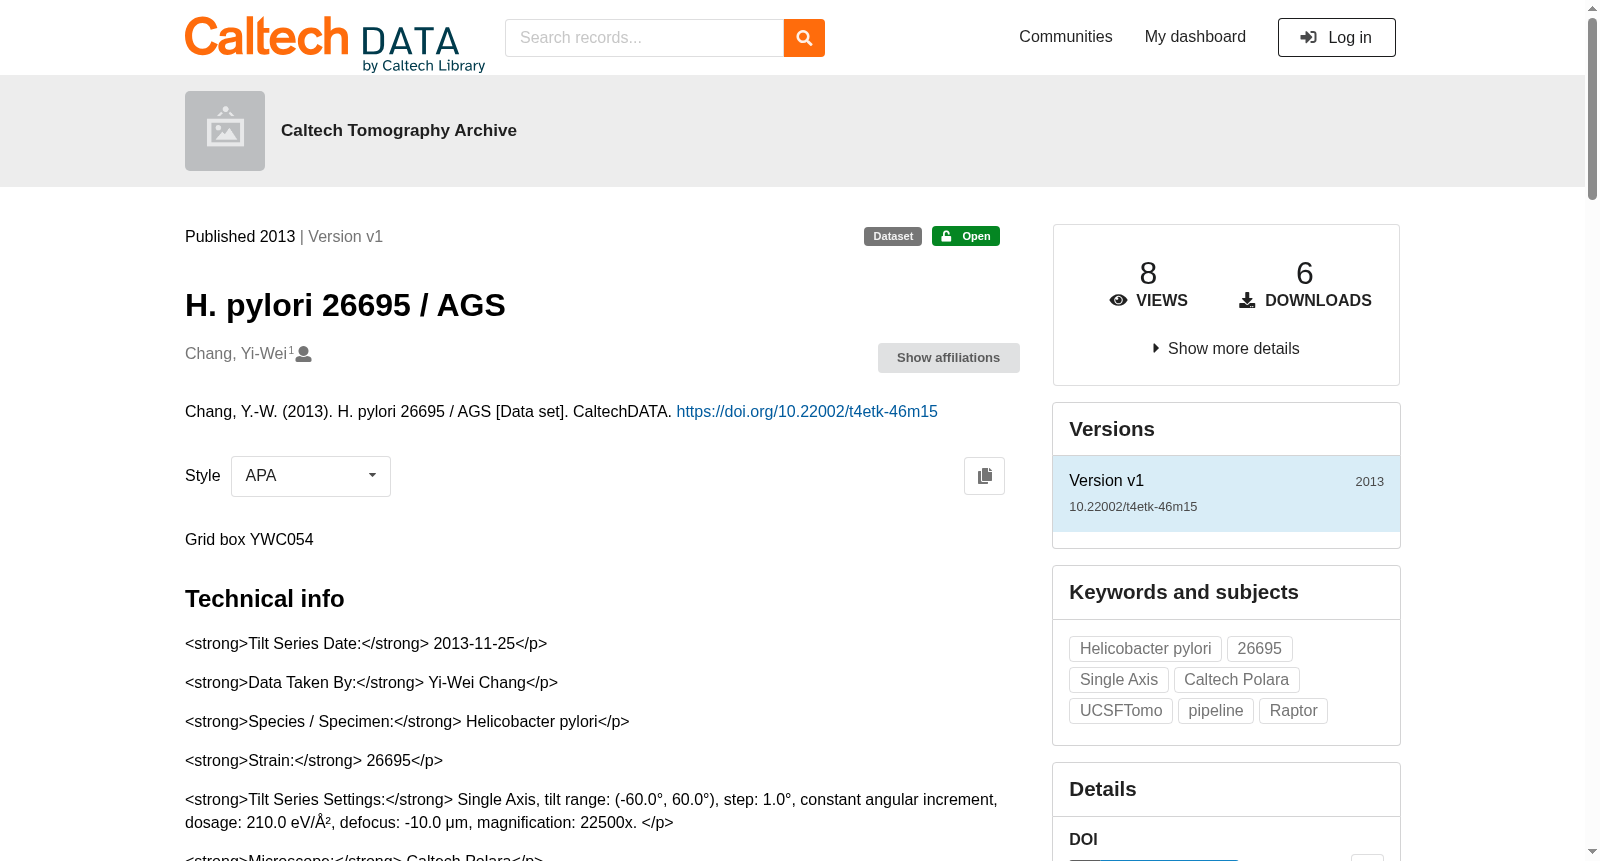The width and height of the screenshot is (1600, 861).
Task: Expand Show more details
Action: pyautogui.click(x=1226, y=348)
